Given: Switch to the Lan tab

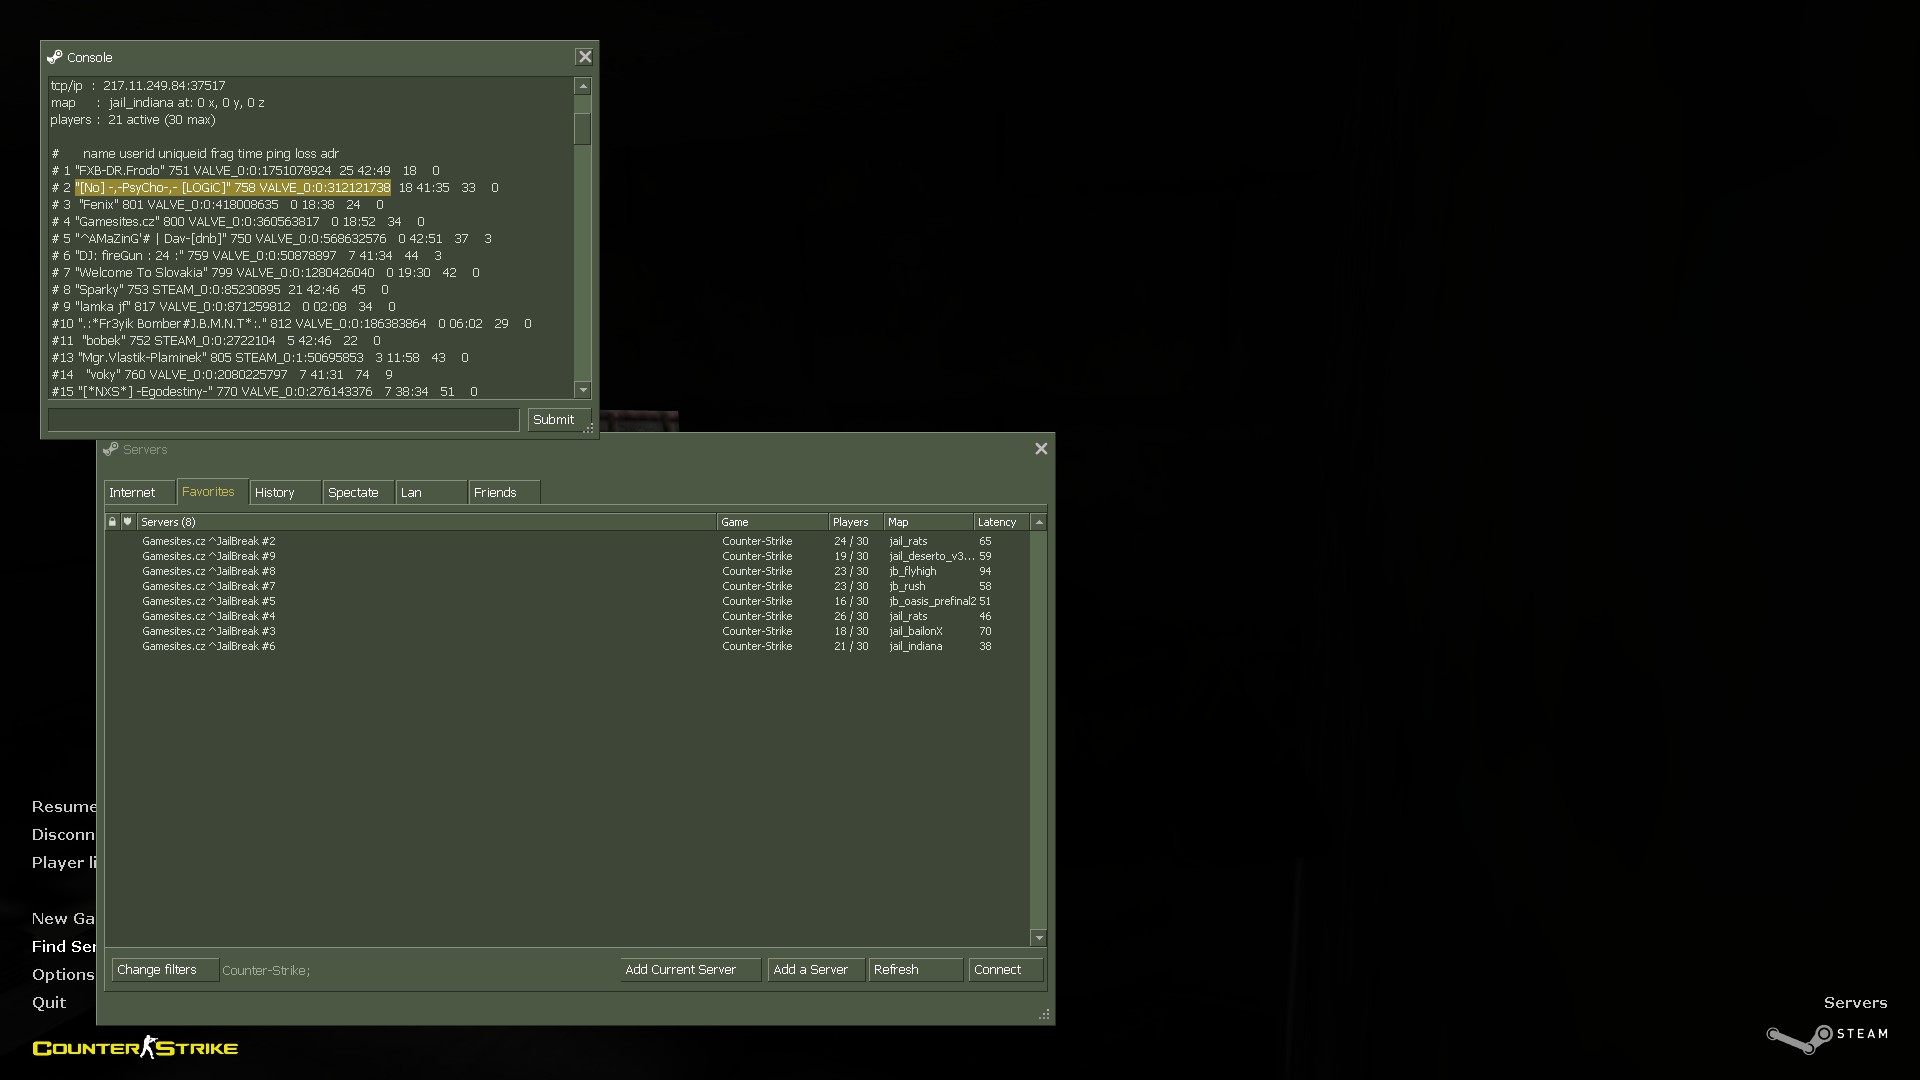Looking at the screenshot, I should 431,492.
